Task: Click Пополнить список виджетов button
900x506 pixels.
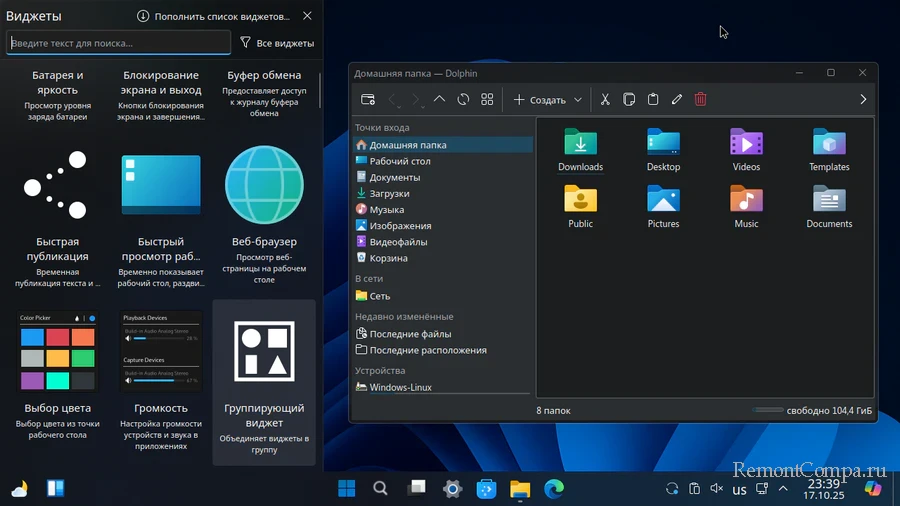Action: (214, 16)
